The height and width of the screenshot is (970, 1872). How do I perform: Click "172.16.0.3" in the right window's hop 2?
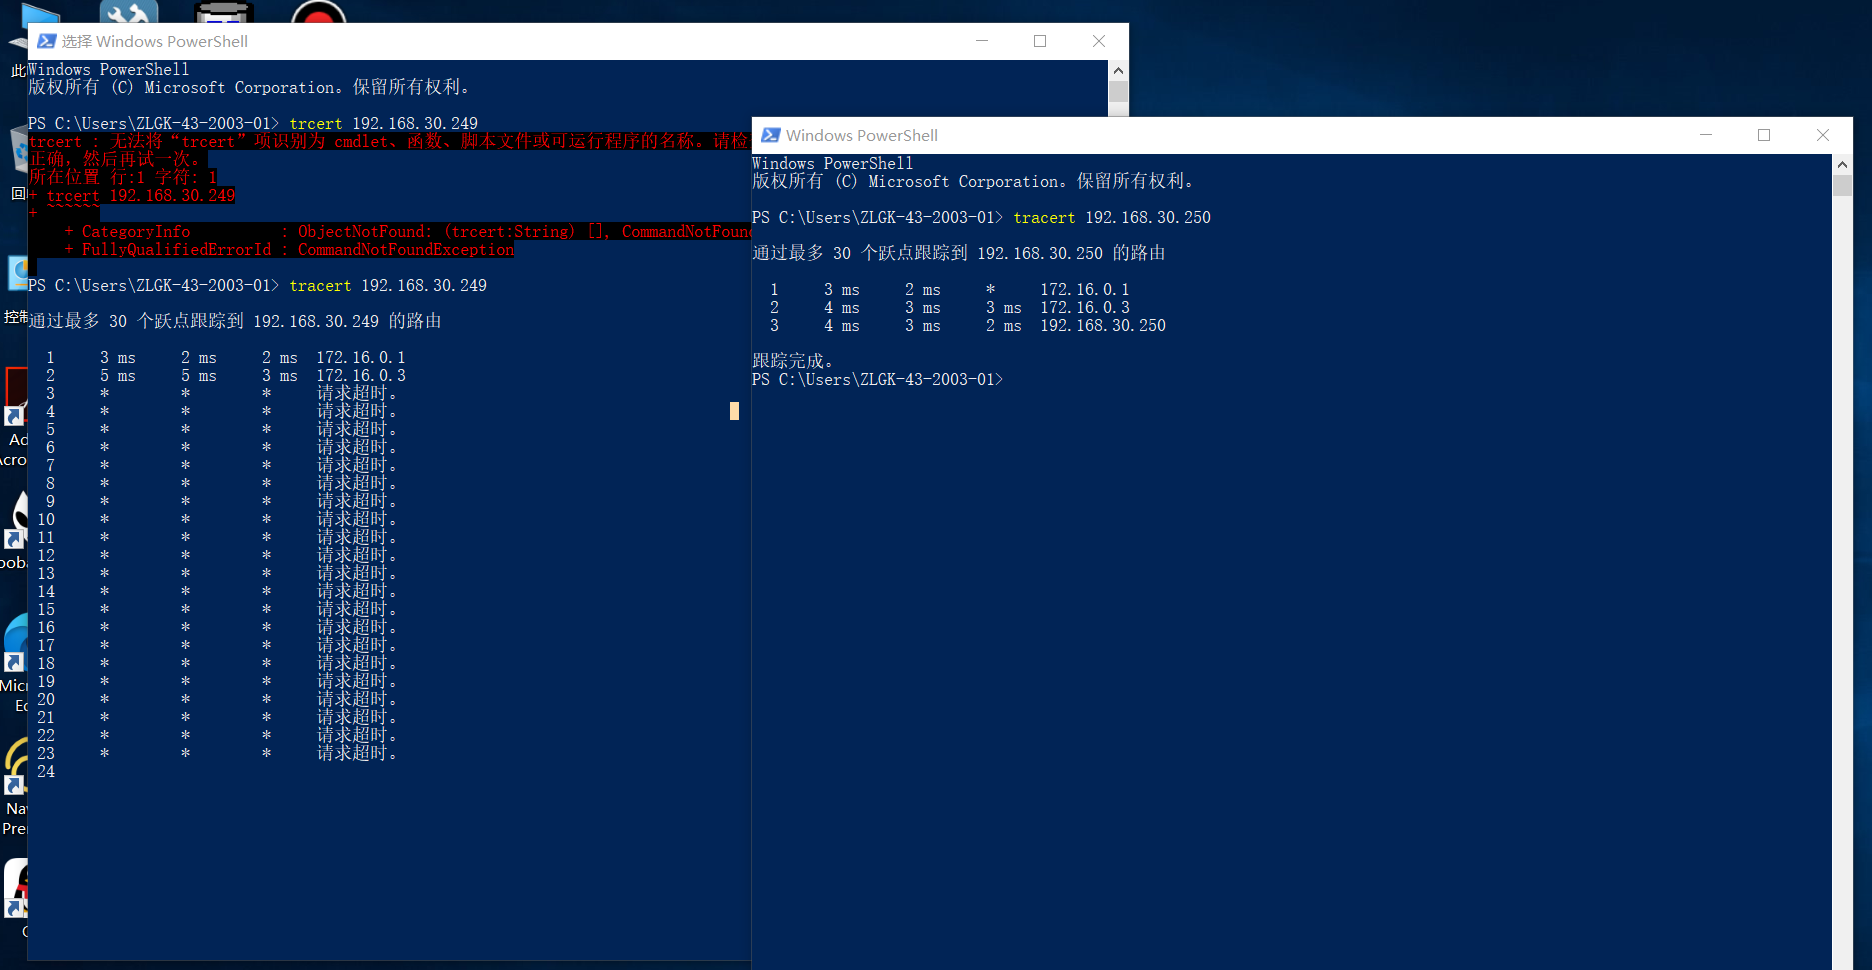click(1085, 308)
